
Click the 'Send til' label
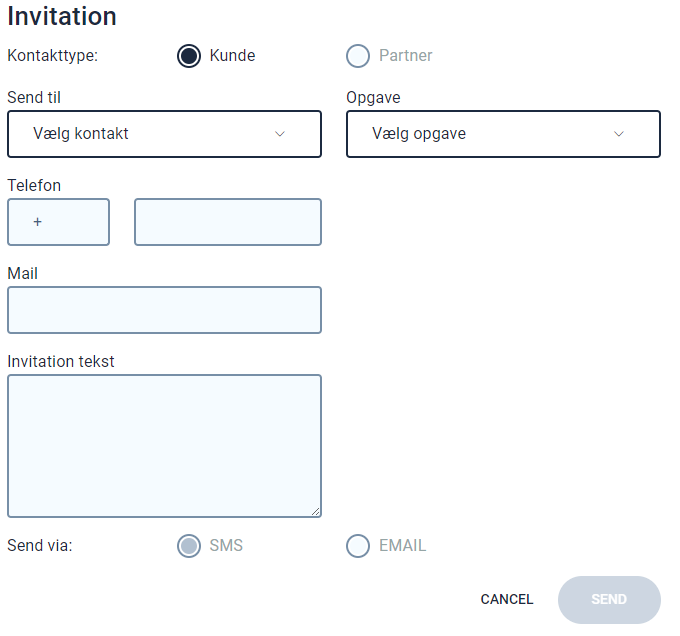(34, 98)
